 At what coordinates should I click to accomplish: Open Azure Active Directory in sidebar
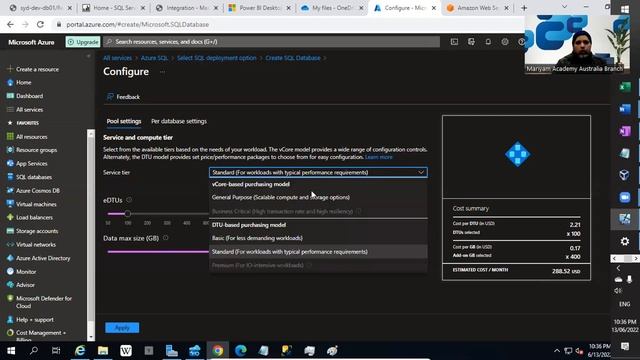click(x=43, y=258)
